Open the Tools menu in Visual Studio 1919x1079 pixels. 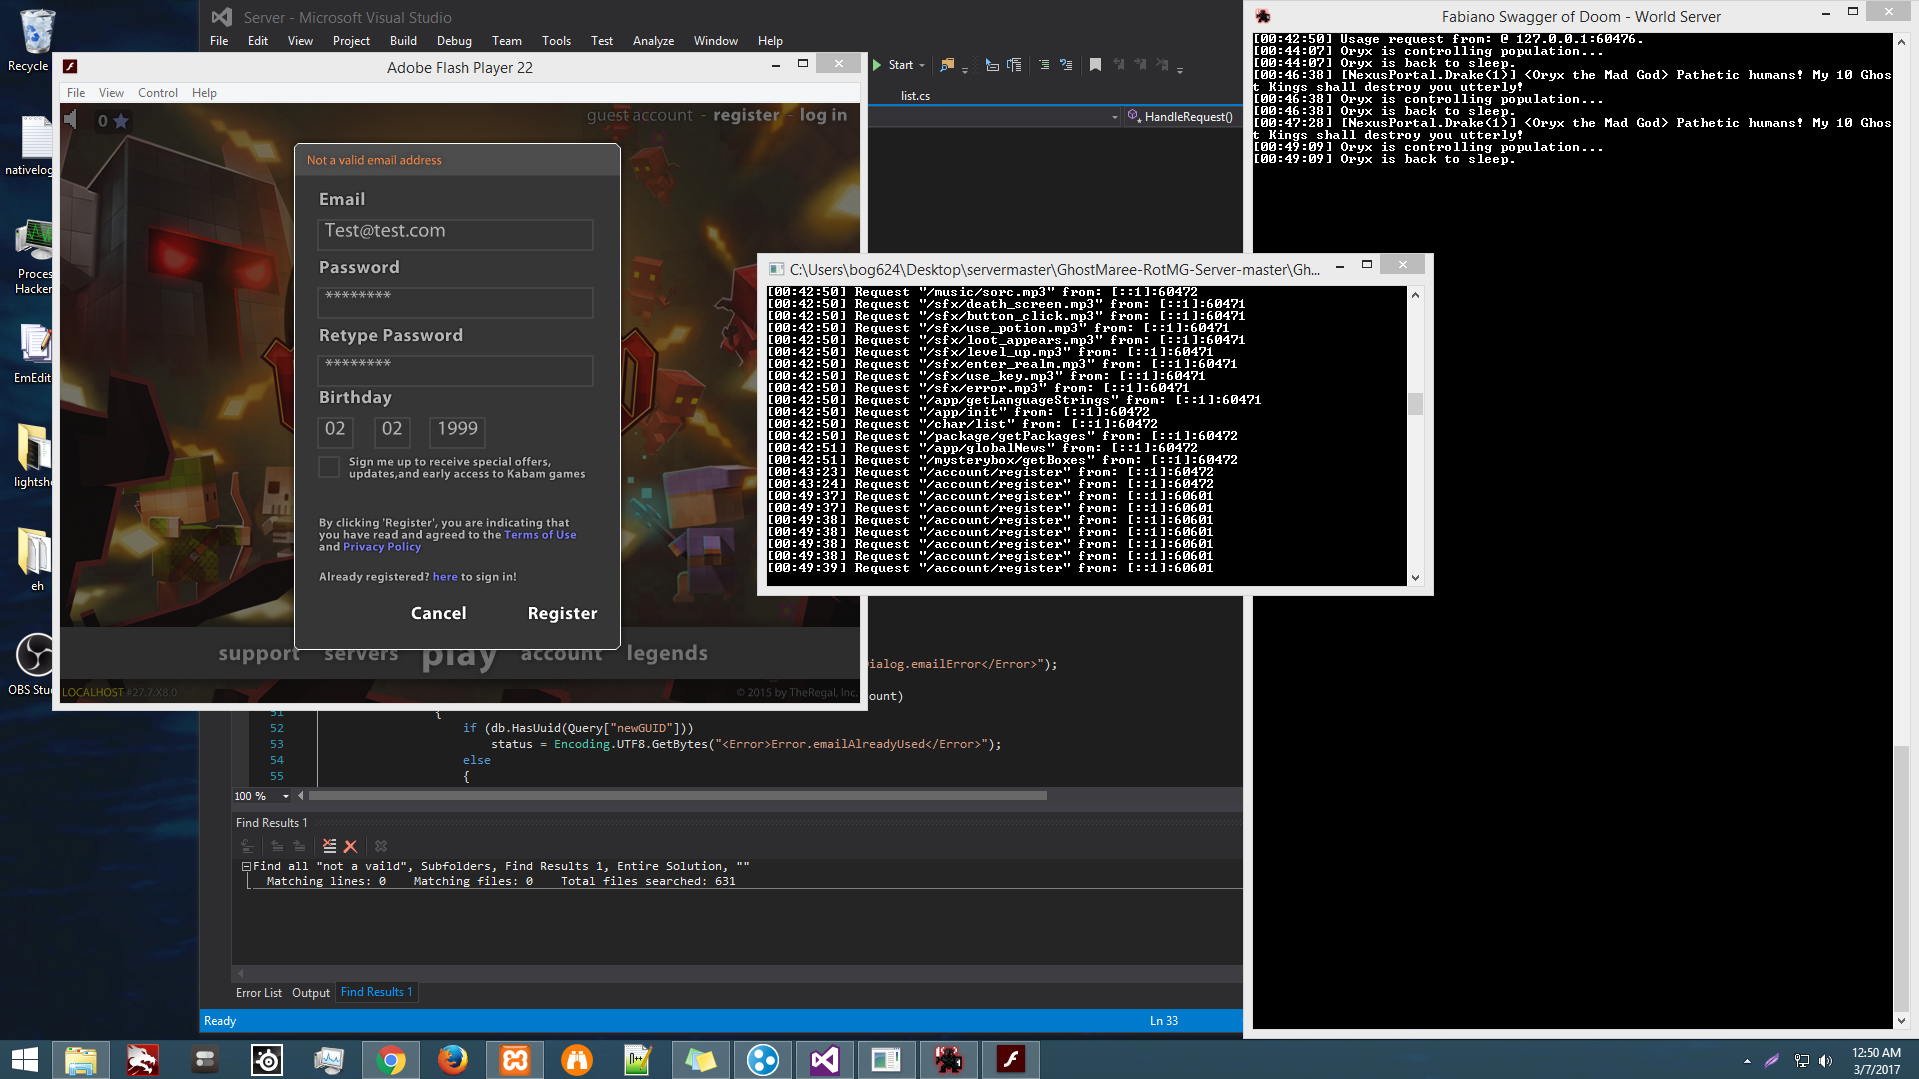(556, 41)
